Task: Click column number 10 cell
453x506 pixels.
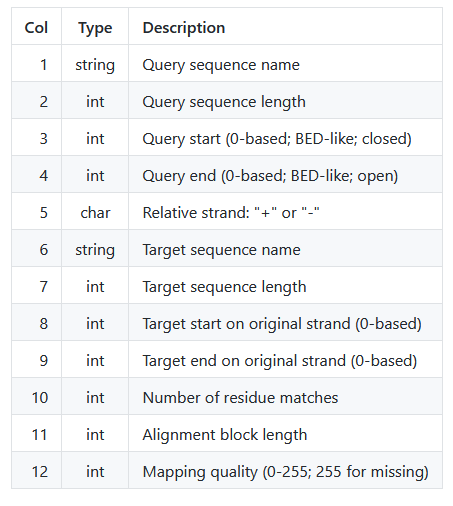Action: pos(36,396)
